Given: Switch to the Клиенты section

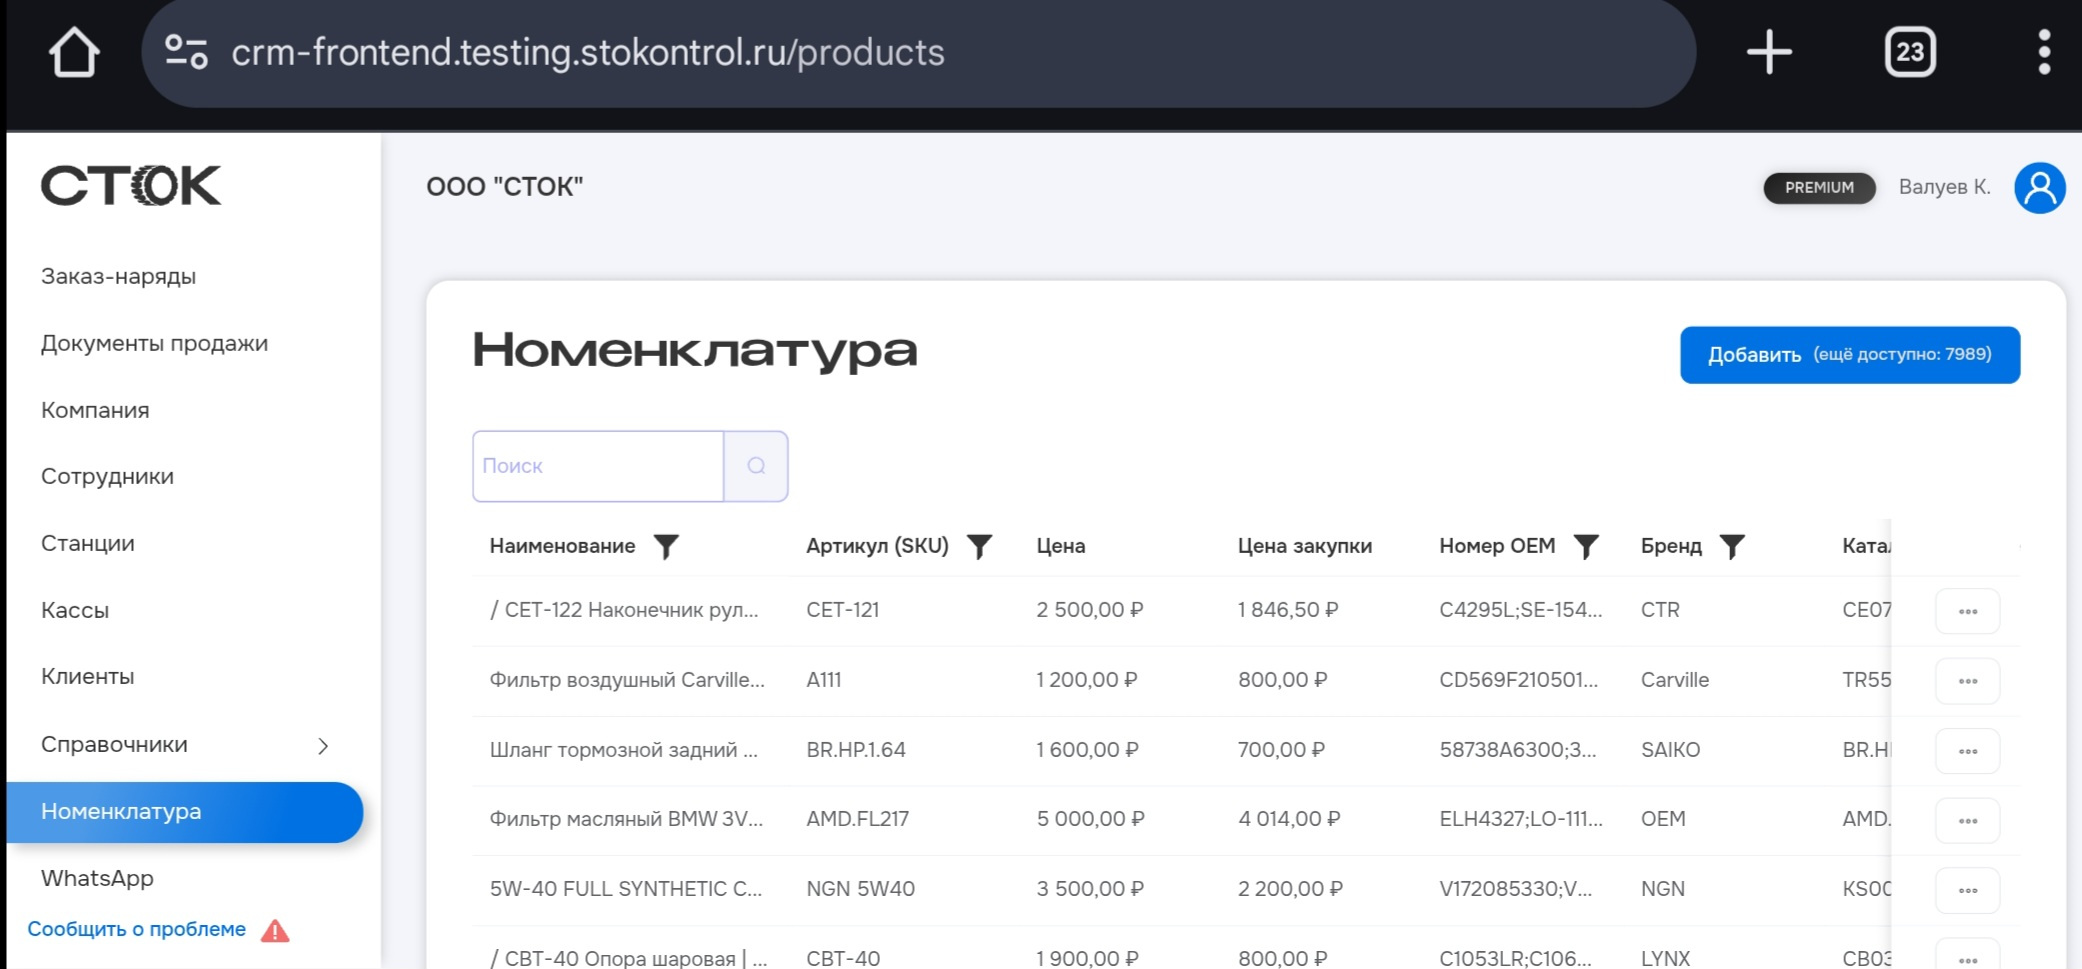Looking at the screenshot, I should [x=87, y=677].
